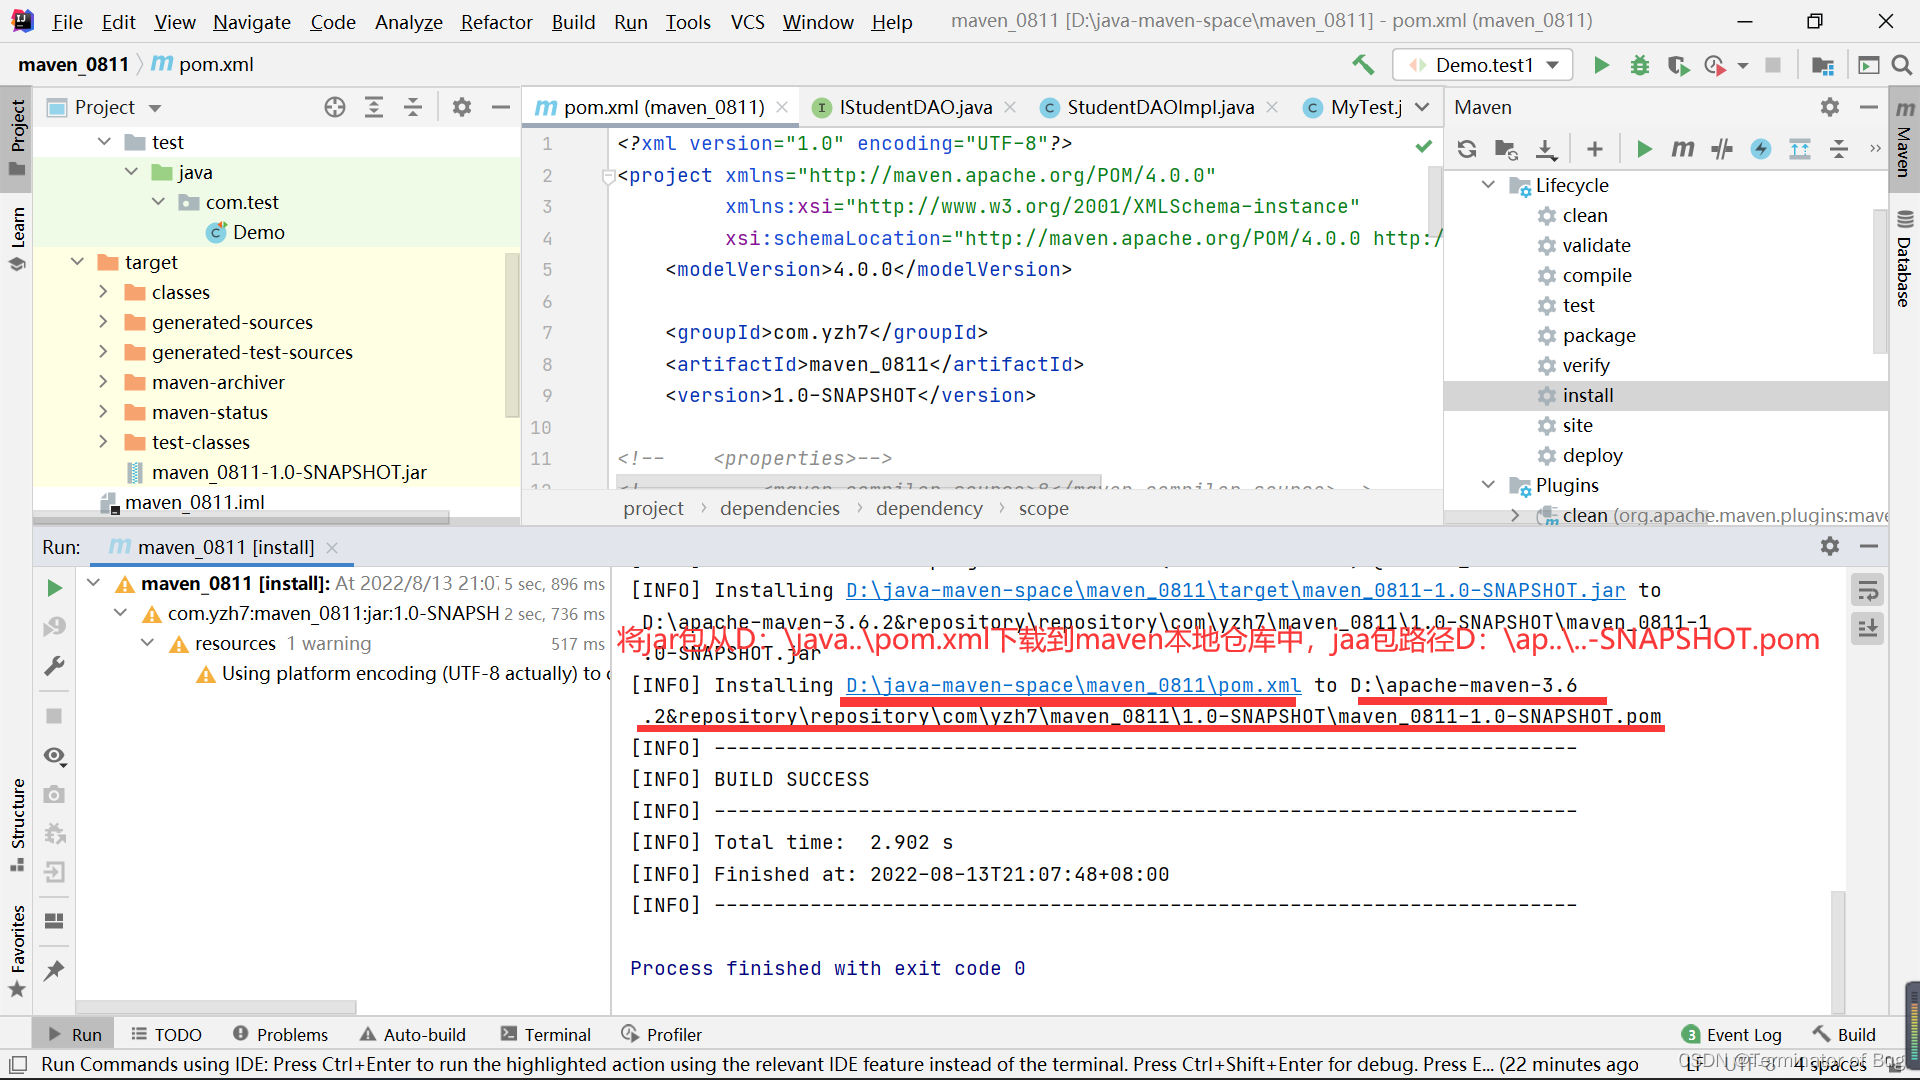
Task: Open Project Structure folder icon
Action: 1822,65
